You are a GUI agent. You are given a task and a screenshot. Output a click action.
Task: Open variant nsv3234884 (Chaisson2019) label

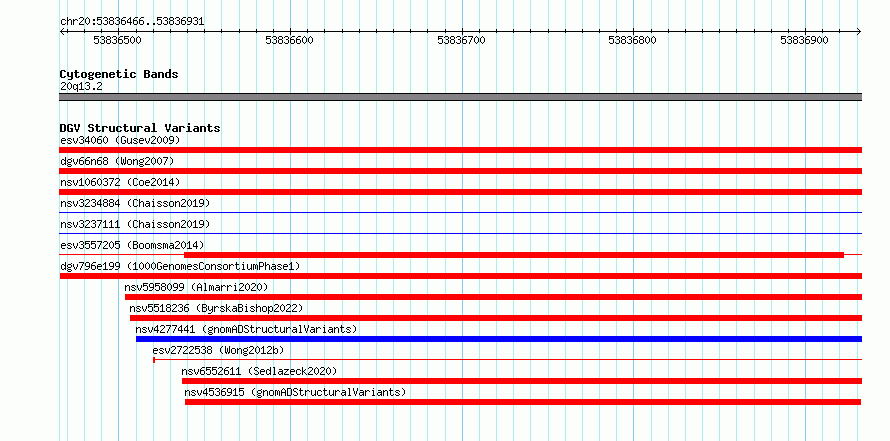(135, 203)
